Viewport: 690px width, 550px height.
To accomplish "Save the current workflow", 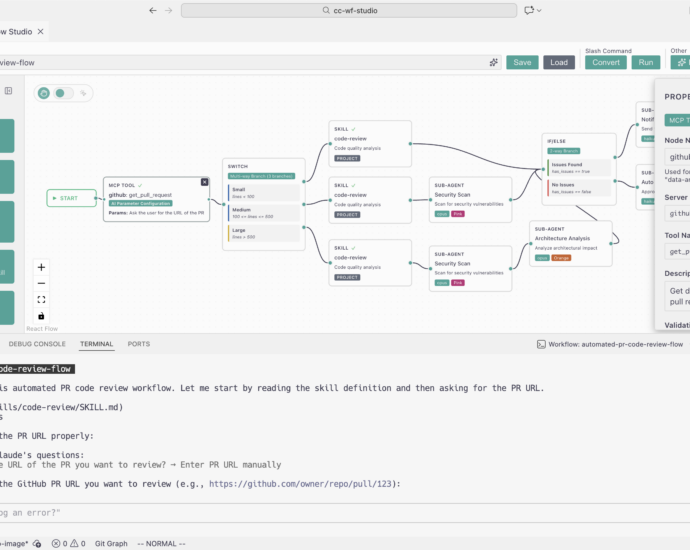I will pyautogui.click(x=522, y=62).
